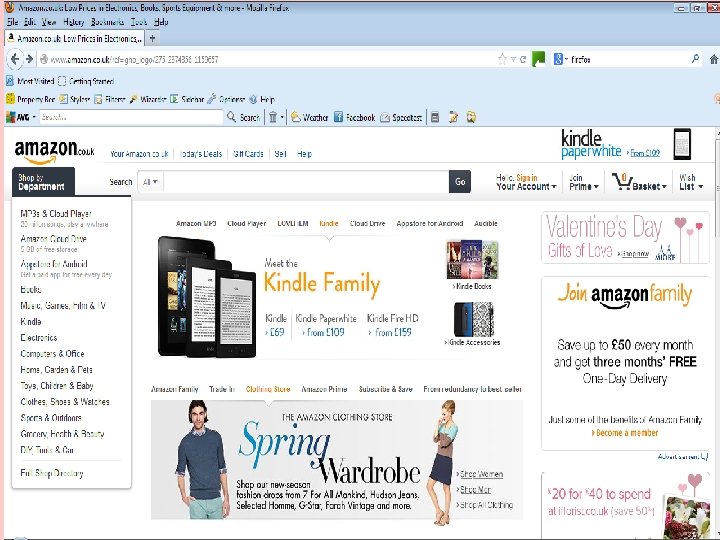Open Speedtest from the AVG toolbar

[401, 117]
